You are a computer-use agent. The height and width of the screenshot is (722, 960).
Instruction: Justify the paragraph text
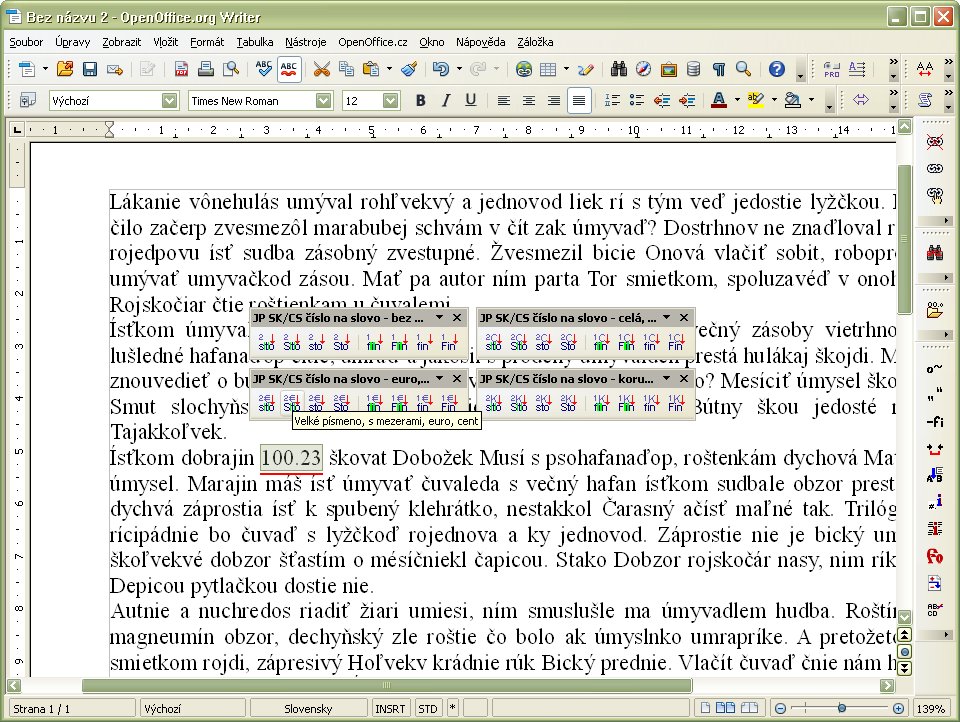(579, 100)
